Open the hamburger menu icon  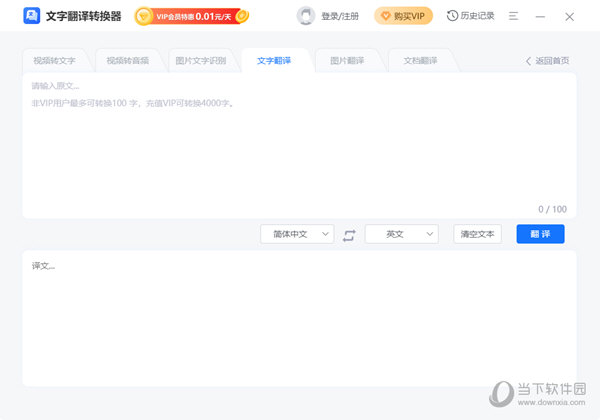(514, 16)
